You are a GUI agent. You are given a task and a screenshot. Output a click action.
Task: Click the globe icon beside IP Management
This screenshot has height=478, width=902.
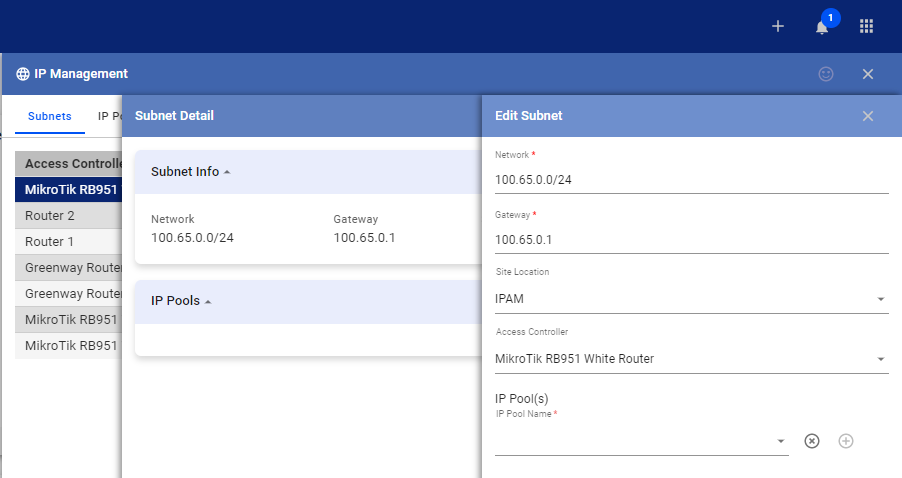[x=22, y=74]
